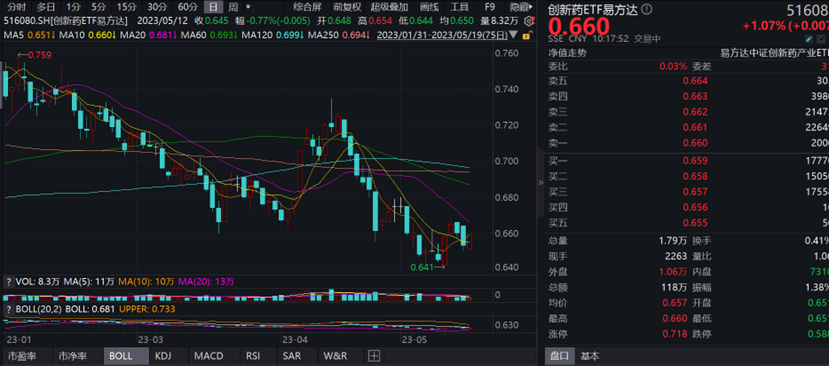Viewport: 829px width, 366px height.
Task: Expand the date range dropdown triangle
Action: coord(512,35)
